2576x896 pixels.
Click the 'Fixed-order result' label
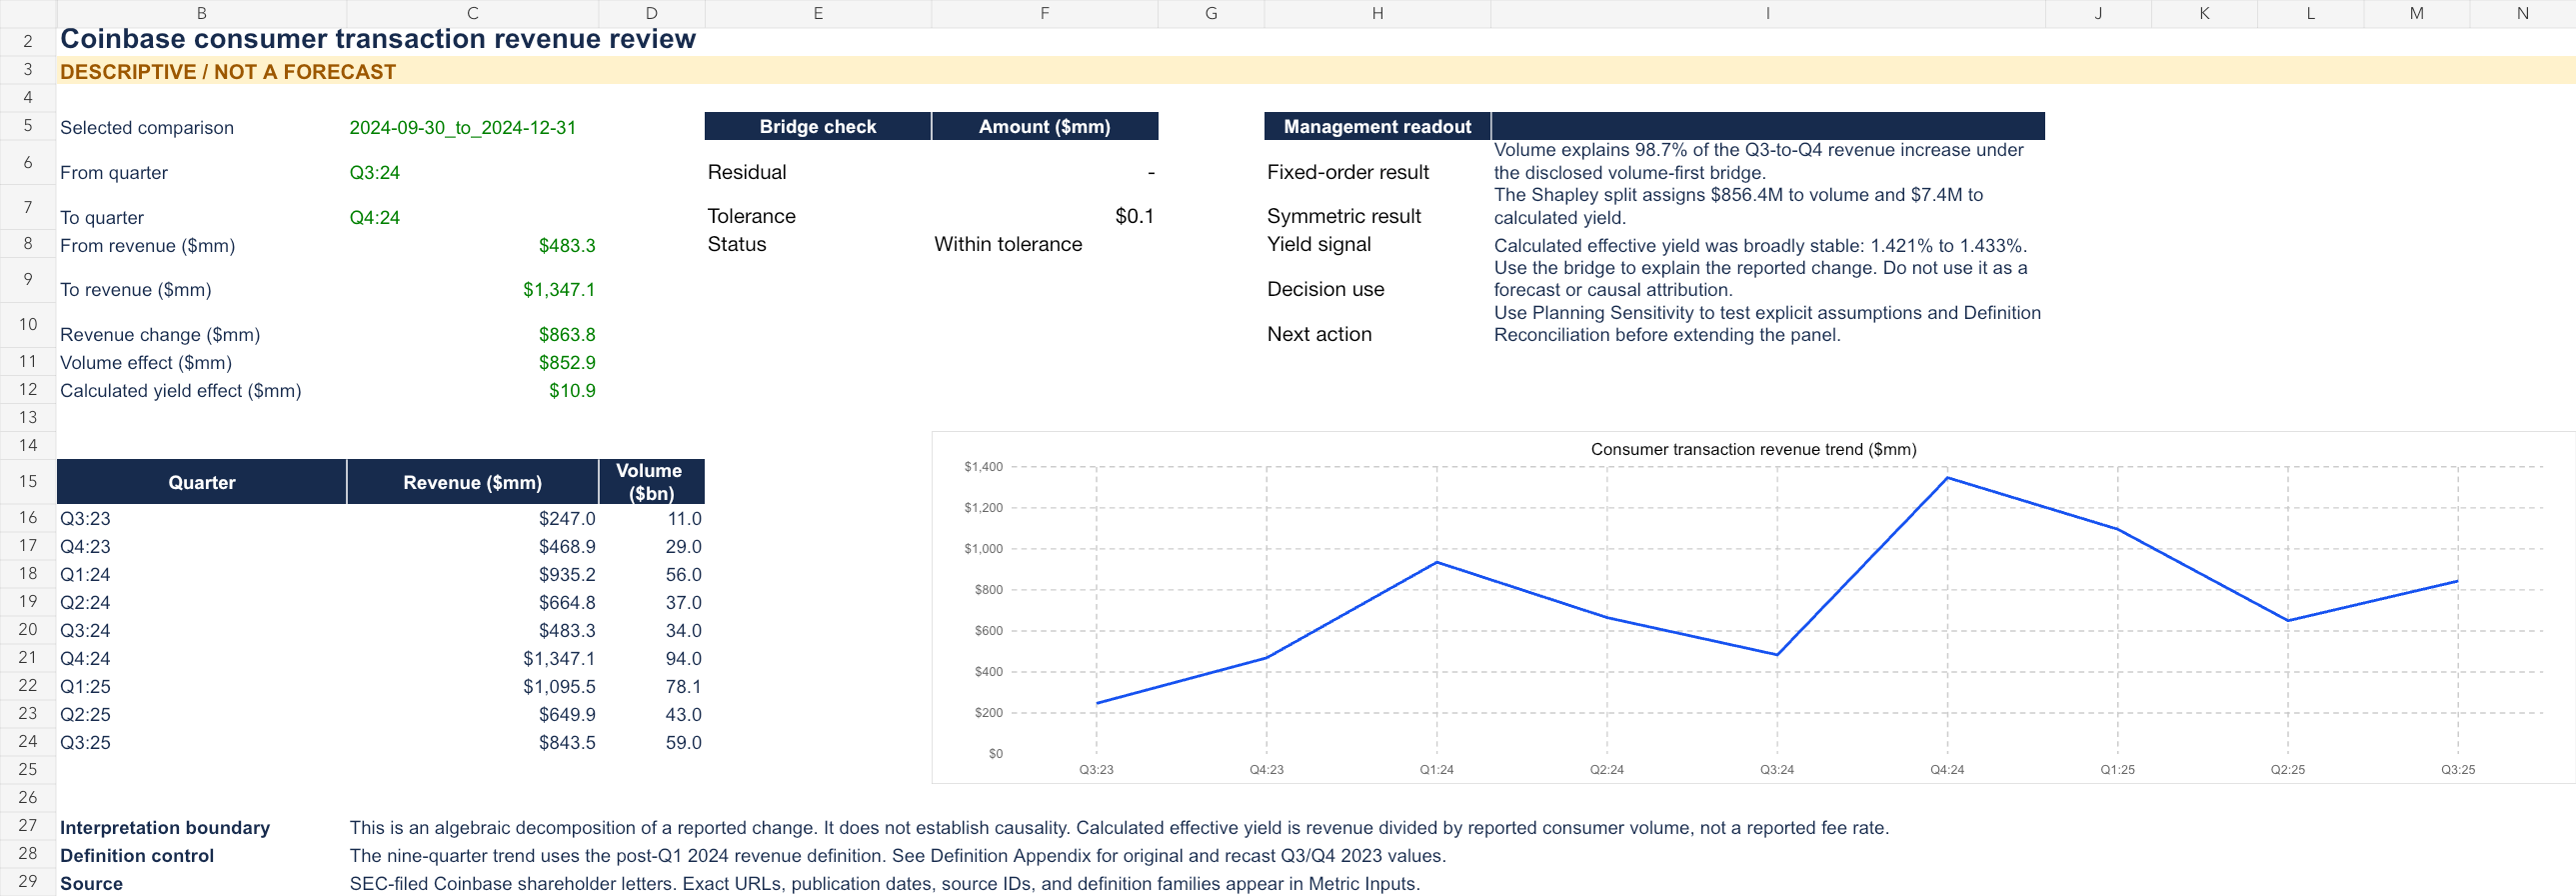tap(1347, 172)
